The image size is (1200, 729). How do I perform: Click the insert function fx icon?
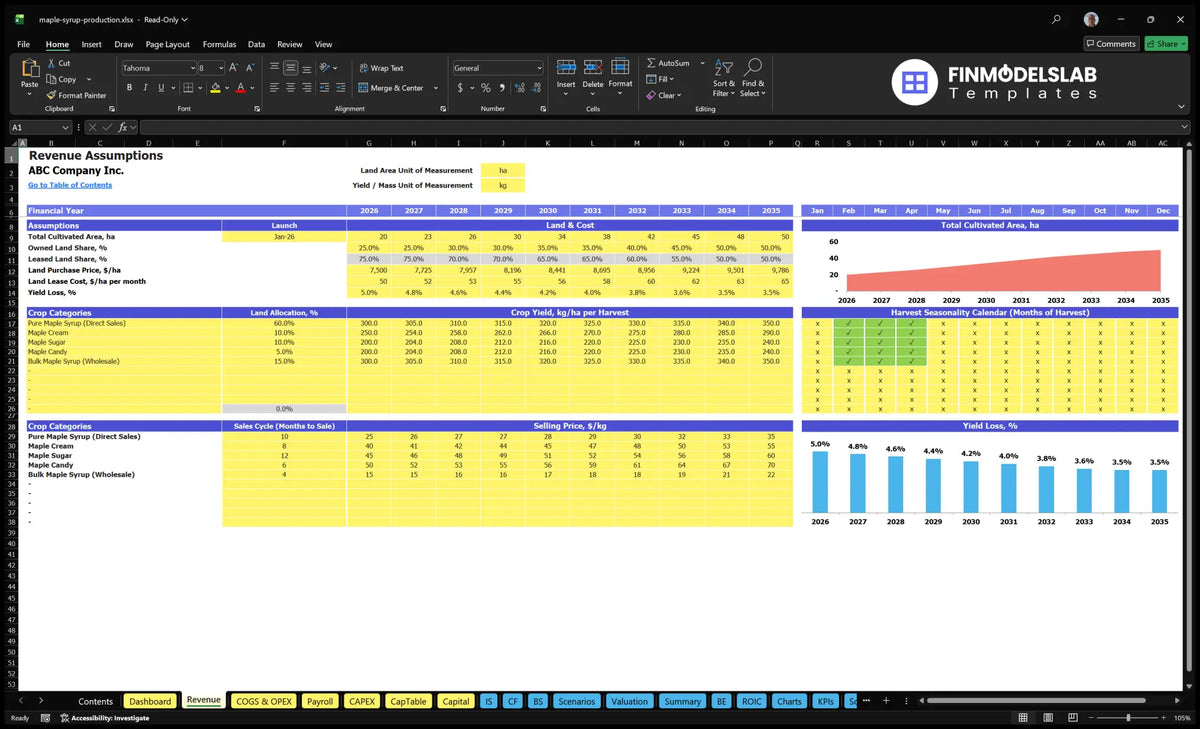click(123, 127)
